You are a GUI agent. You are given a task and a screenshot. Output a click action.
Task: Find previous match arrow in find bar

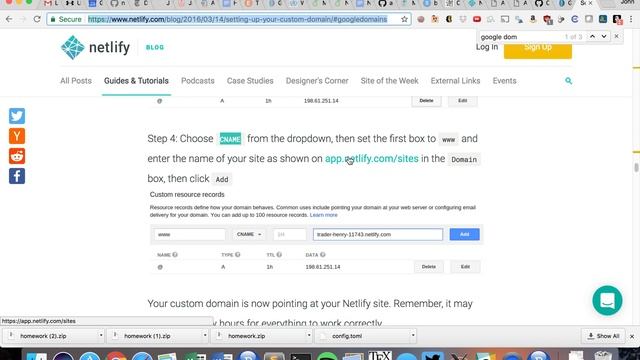(592, 37)
